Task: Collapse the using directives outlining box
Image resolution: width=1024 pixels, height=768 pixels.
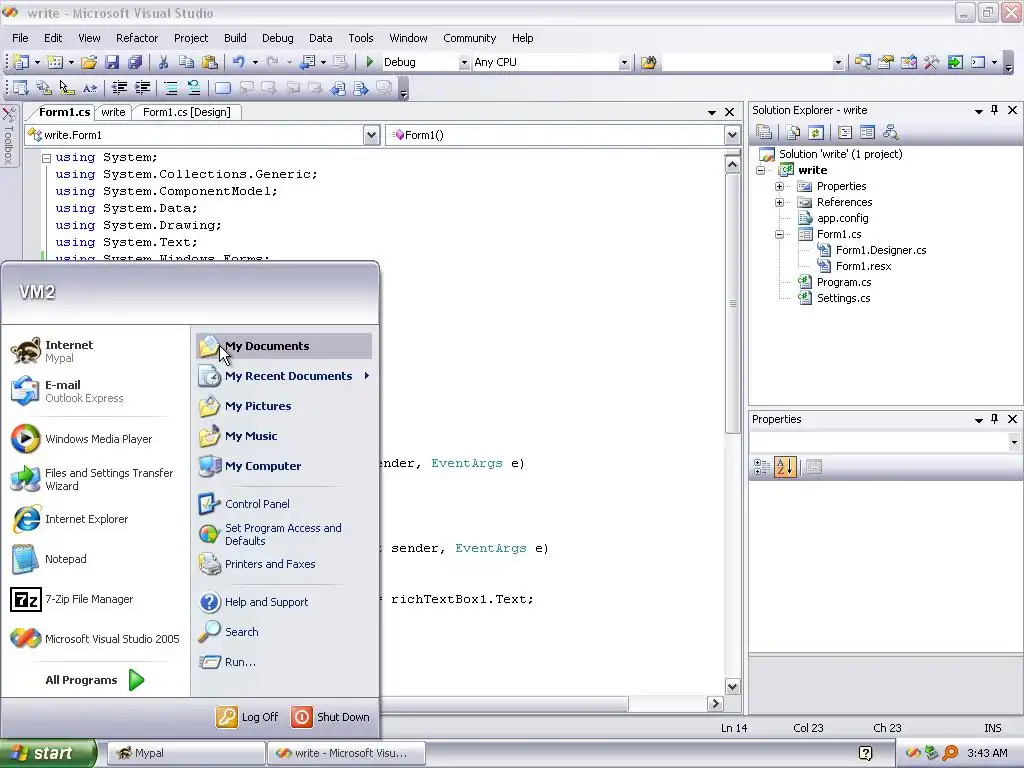Action: (46, 157)
